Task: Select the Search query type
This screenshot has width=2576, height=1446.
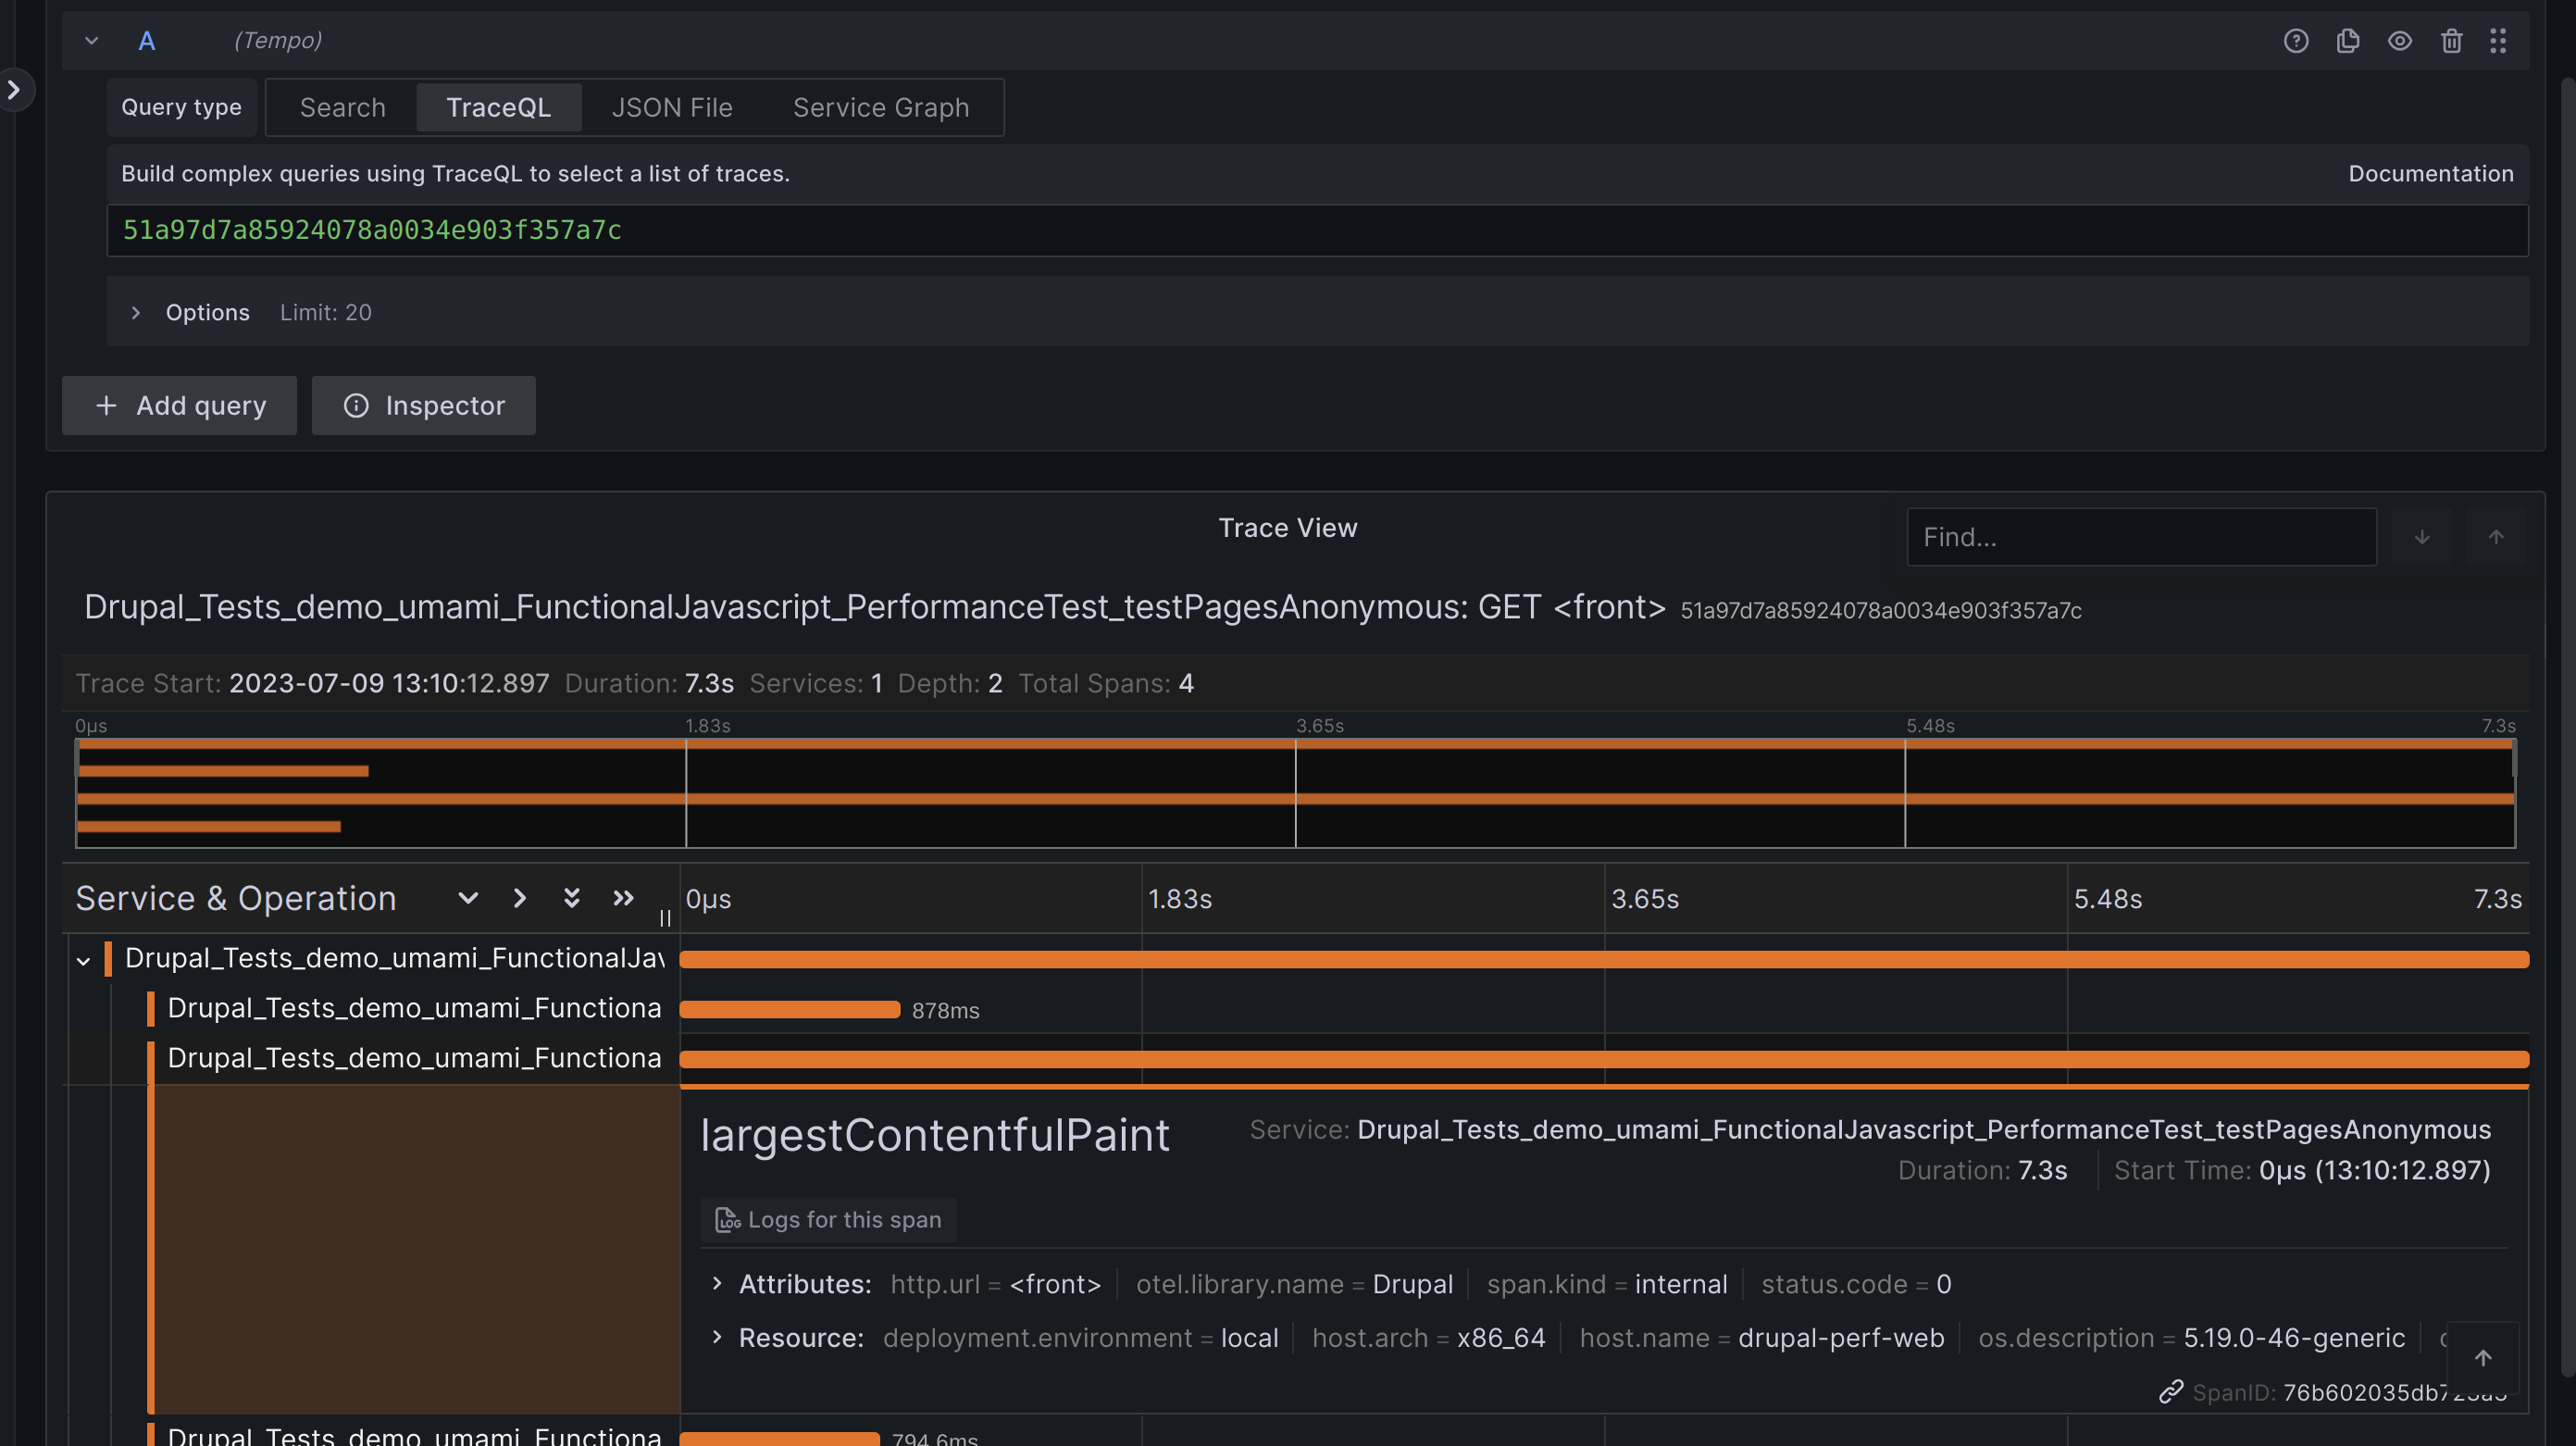Action: pyautogui.click(x=343, y=107)
